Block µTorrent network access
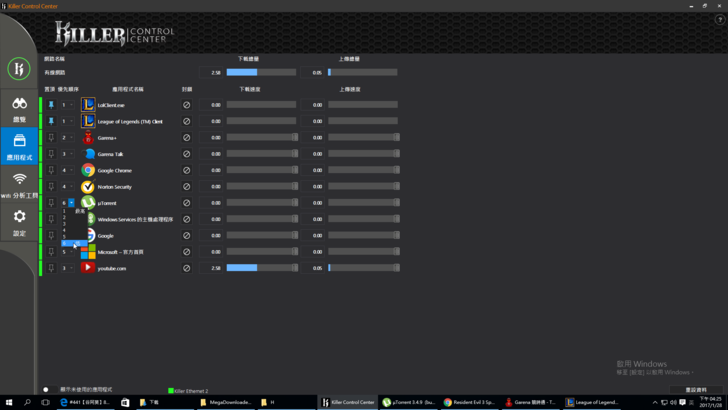 click(x=187, y=203)
